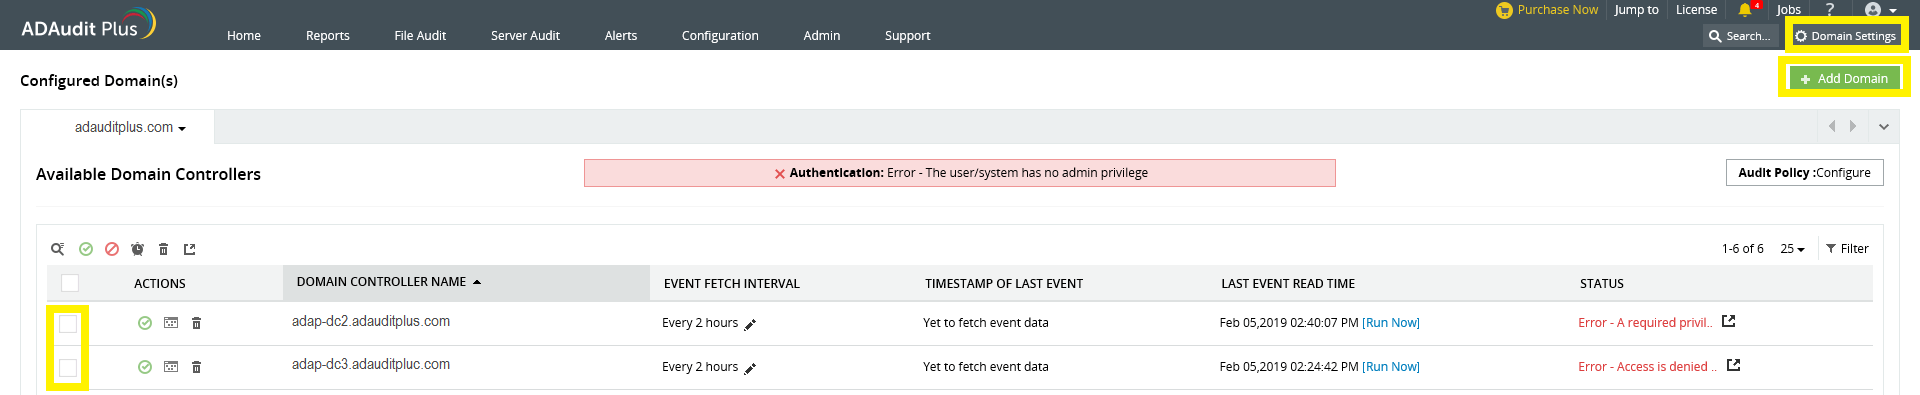The width and height of the screenshot is (1920, 395).
Task: Open the File Audit tab
Action: (x=420, y=35)
